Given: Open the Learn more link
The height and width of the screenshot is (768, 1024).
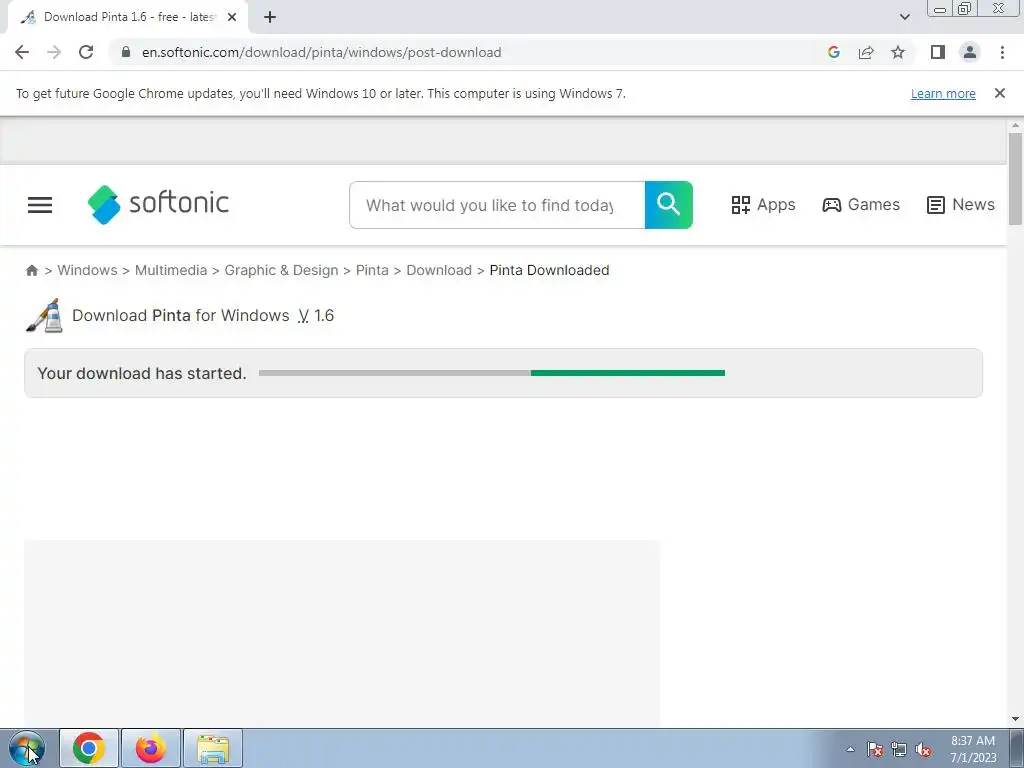Looking at the screenshot, I should pos(943,93).
